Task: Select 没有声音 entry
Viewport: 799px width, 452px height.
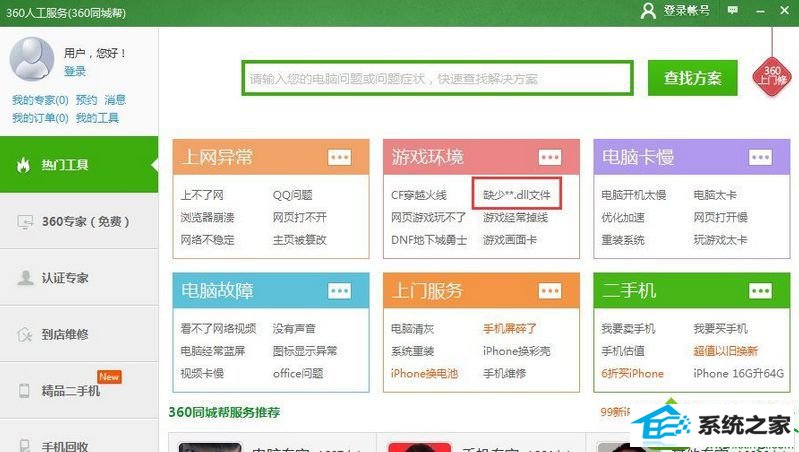Action: (294, 329)
